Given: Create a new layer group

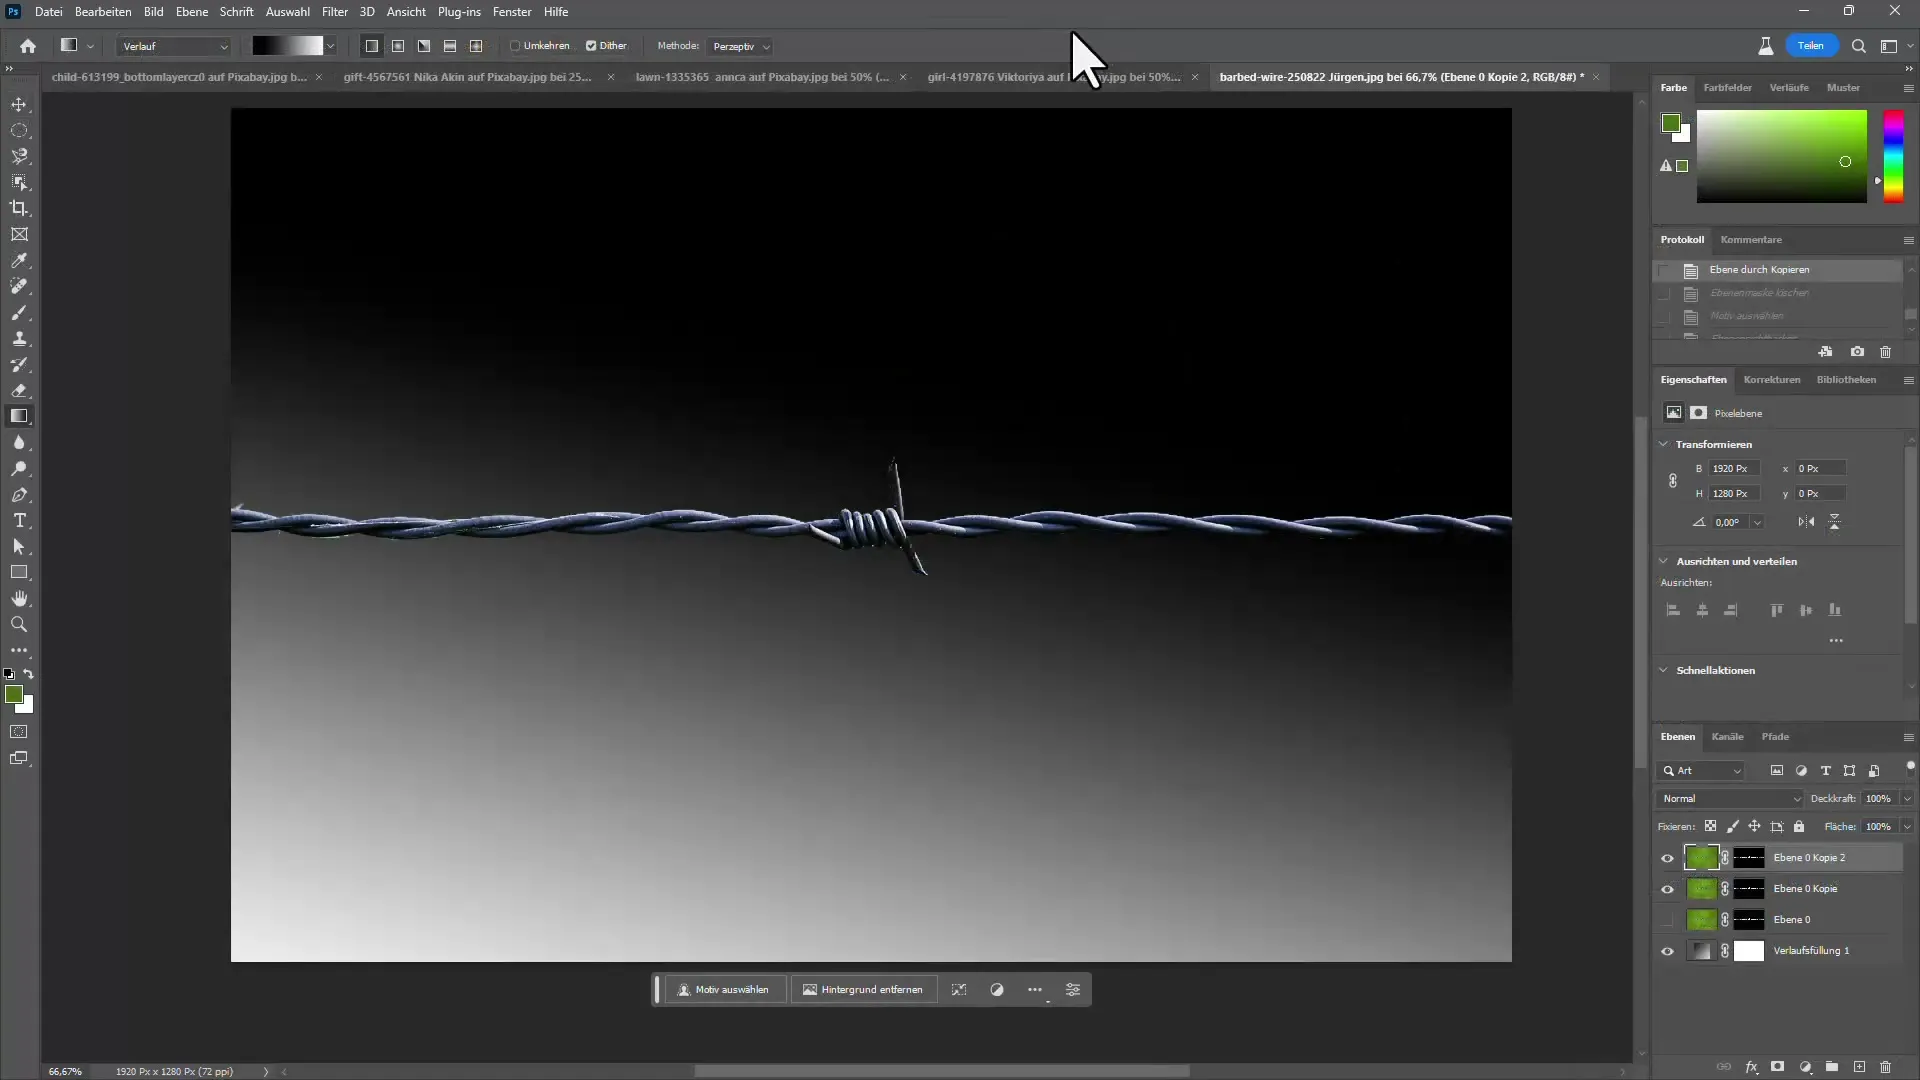Looking at the screenshot, I should coord(1831,1068).
